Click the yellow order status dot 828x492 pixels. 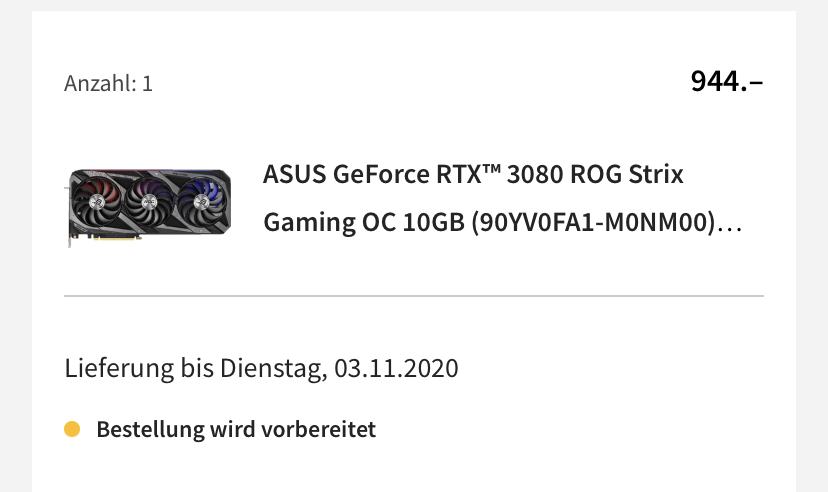pyautogui.click(x=72, y=430)
